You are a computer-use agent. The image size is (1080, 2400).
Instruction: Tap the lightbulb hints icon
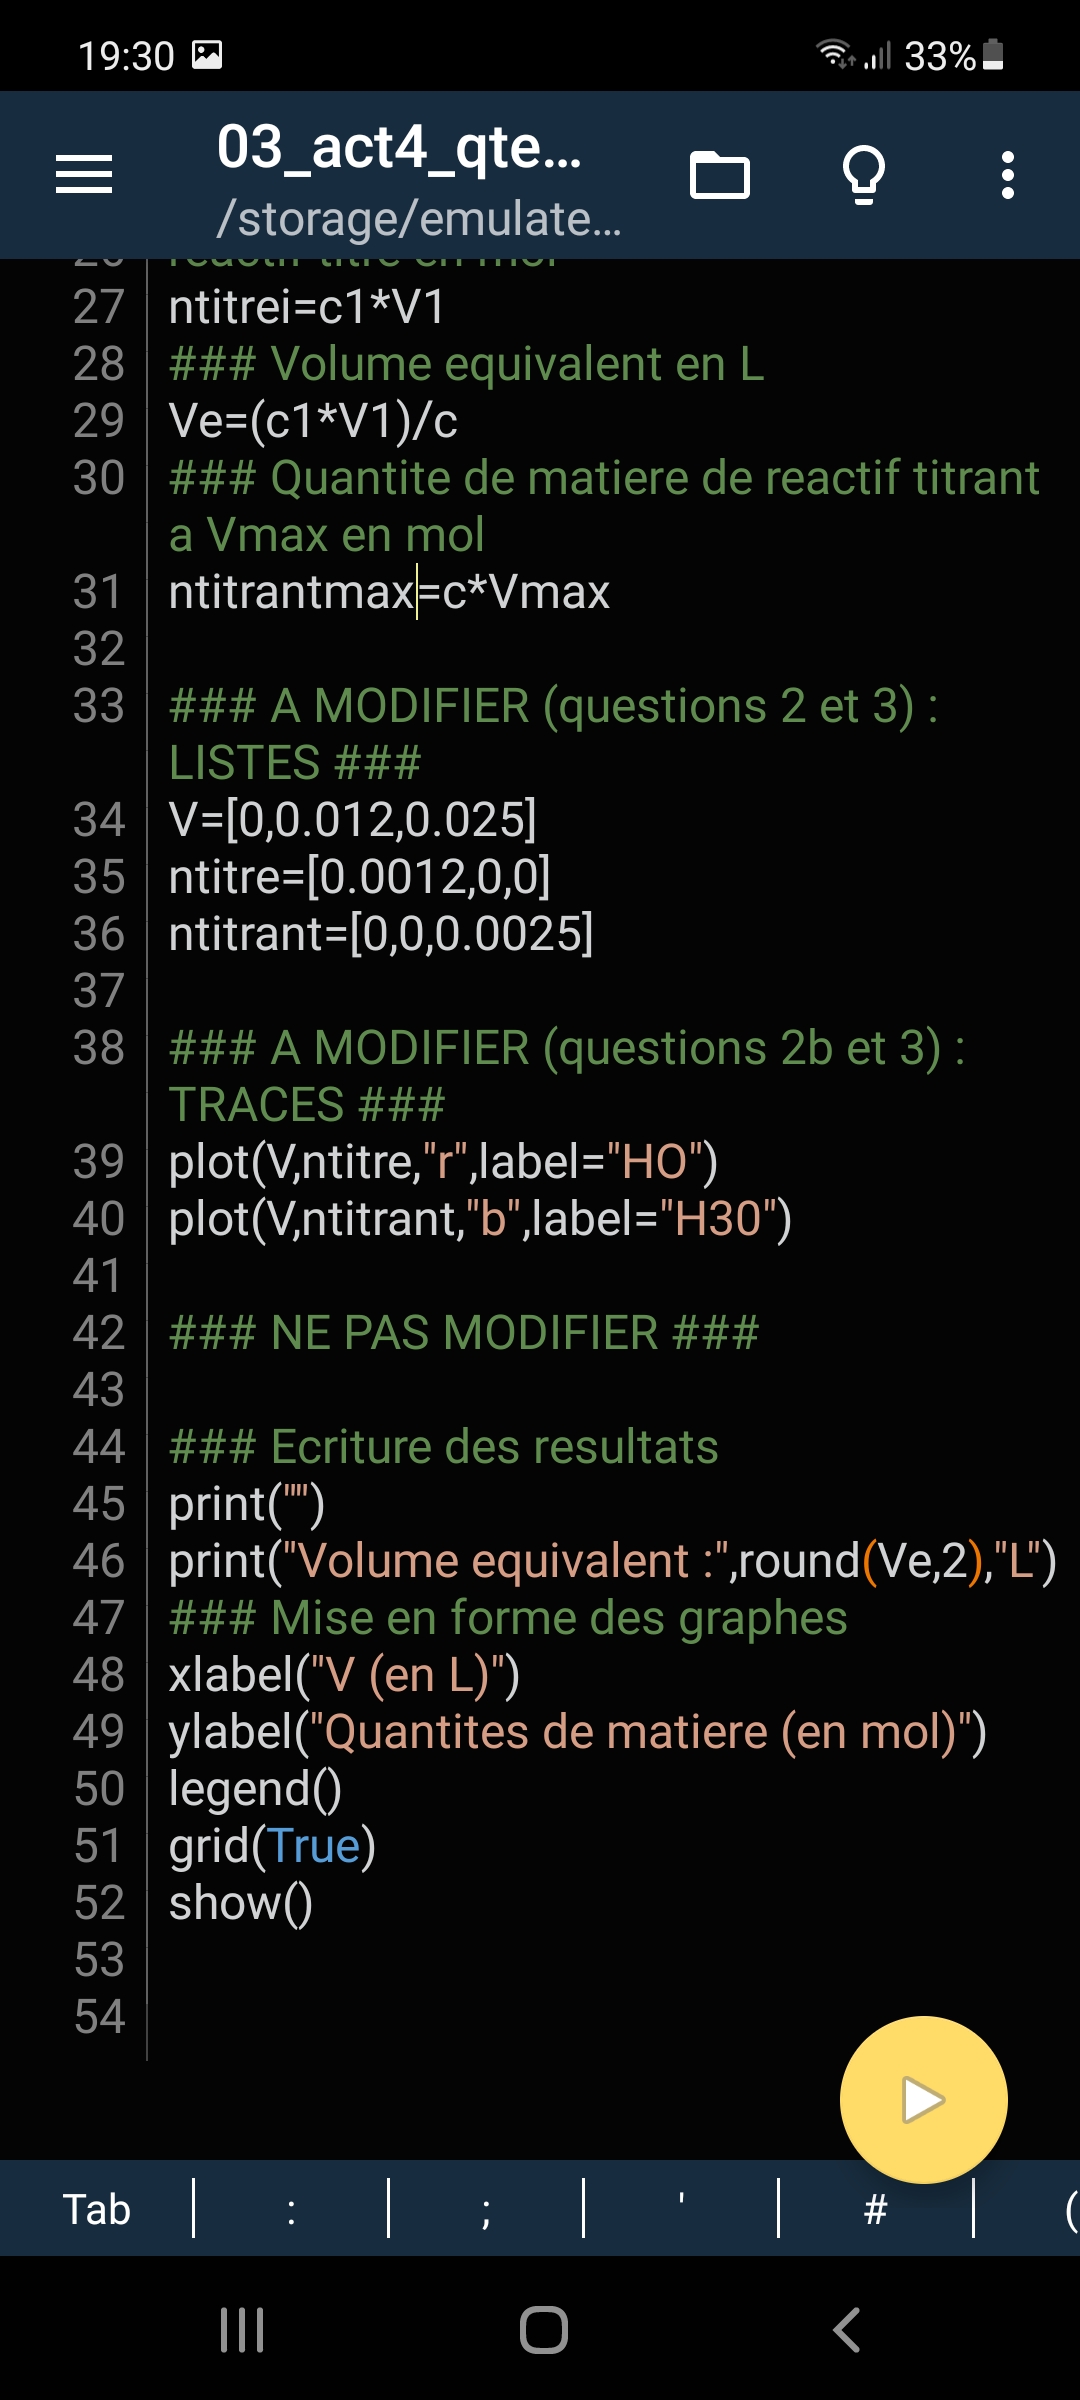tap(864, 175)
